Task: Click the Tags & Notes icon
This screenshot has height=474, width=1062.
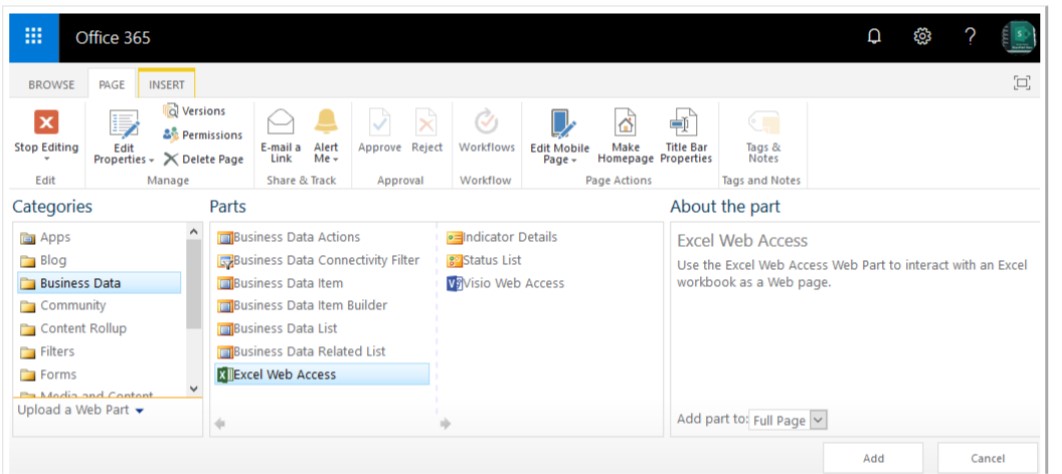Action: [x=764, y=123]
